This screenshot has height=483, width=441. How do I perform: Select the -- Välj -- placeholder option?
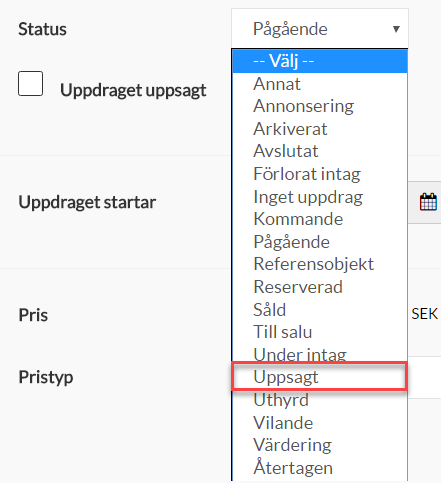coord(320,61)
